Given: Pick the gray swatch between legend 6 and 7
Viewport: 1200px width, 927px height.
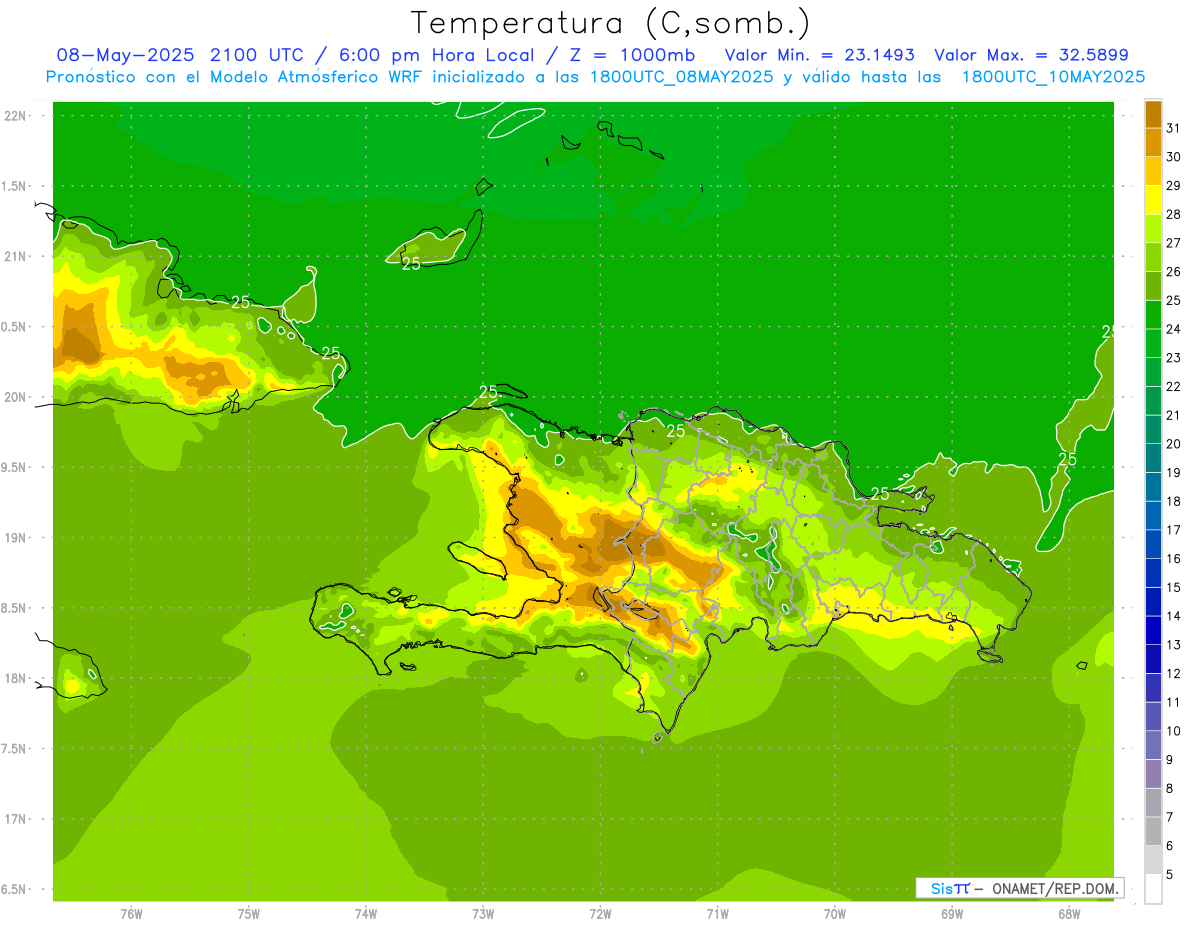Looking at the screenshot, I should click(1153, 832).
